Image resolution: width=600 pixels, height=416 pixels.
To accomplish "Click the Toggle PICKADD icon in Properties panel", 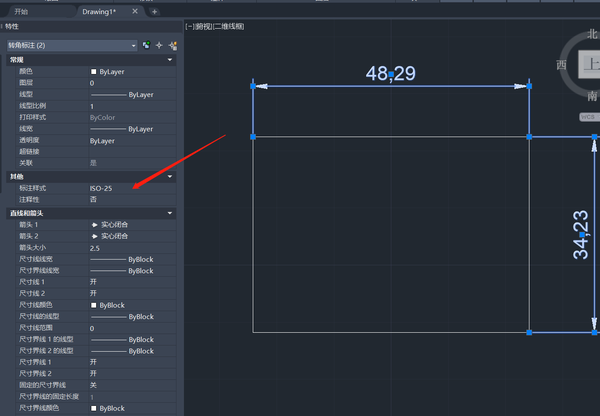I will 147,46.
